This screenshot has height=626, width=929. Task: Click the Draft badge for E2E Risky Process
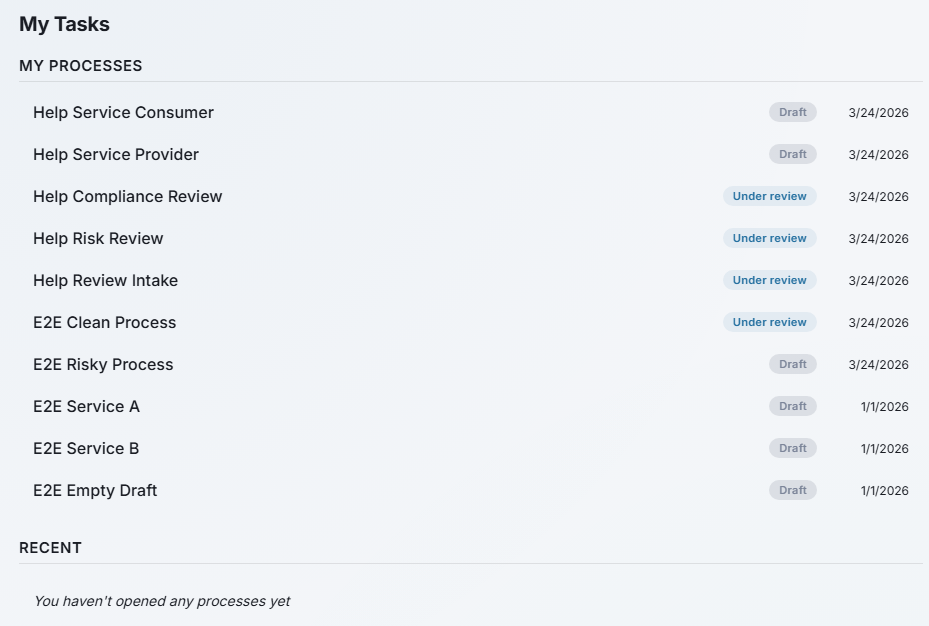792,364
